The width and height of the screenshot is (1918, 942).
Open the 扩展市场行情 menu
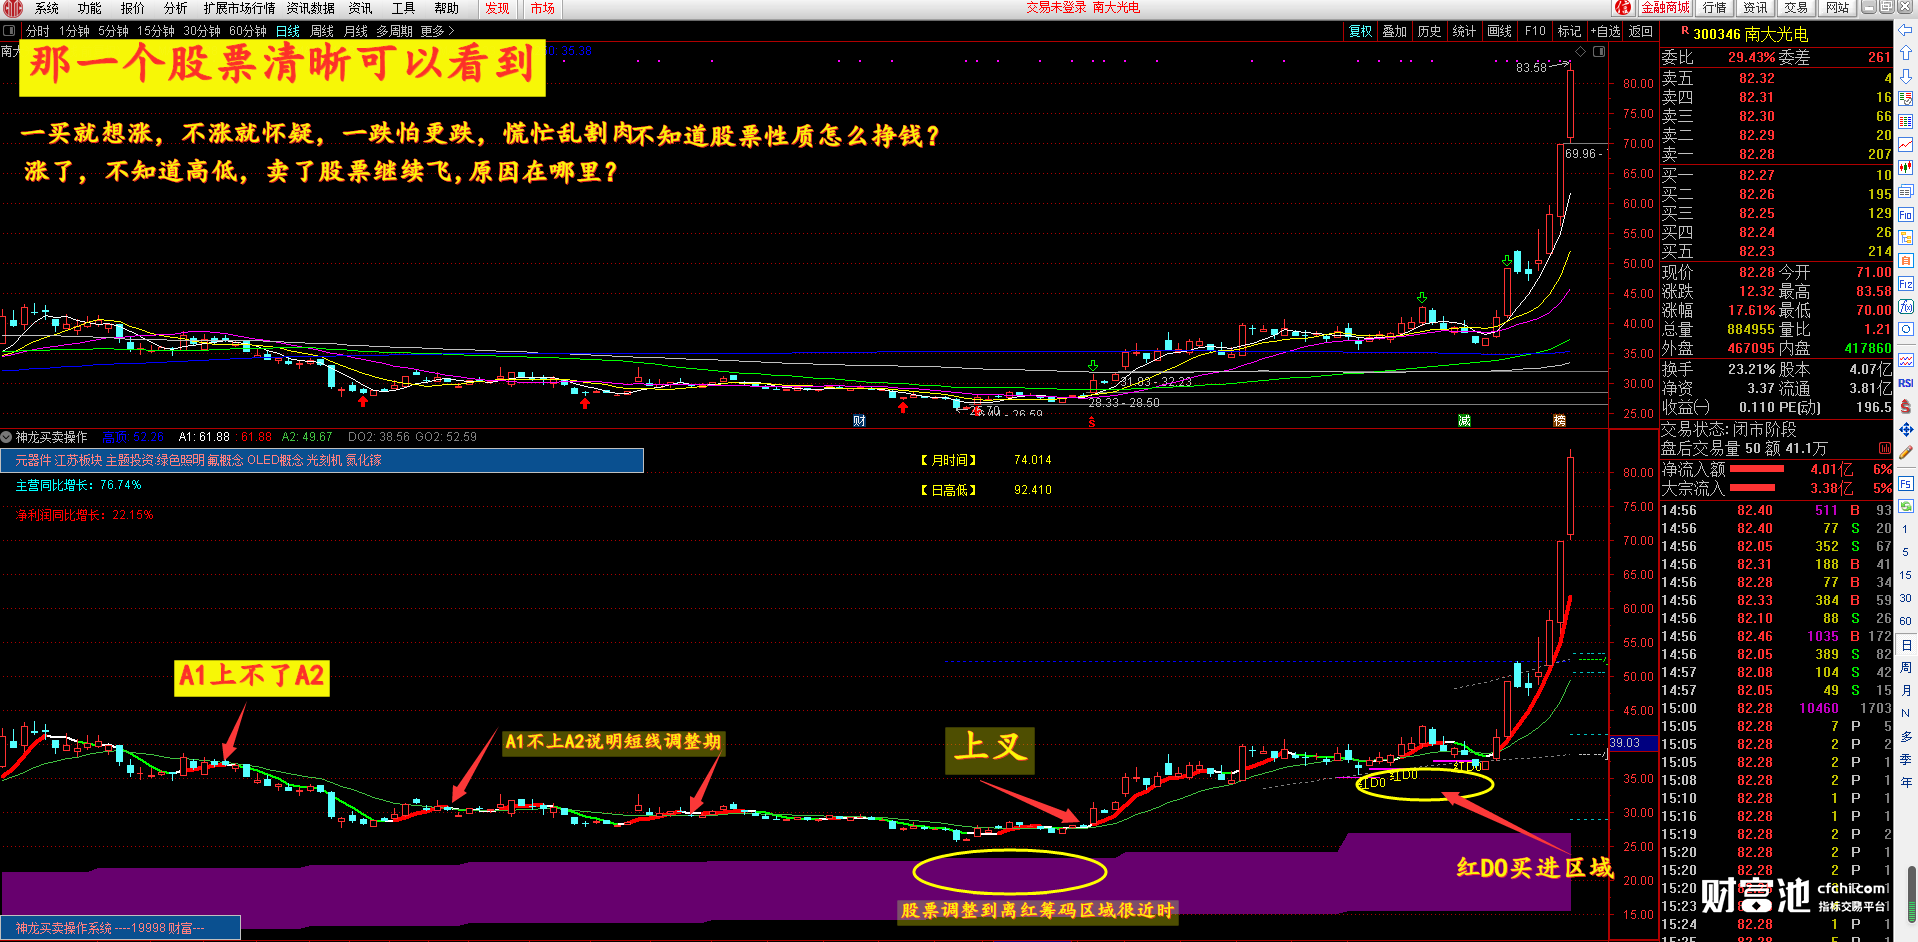tap(240, 8)
